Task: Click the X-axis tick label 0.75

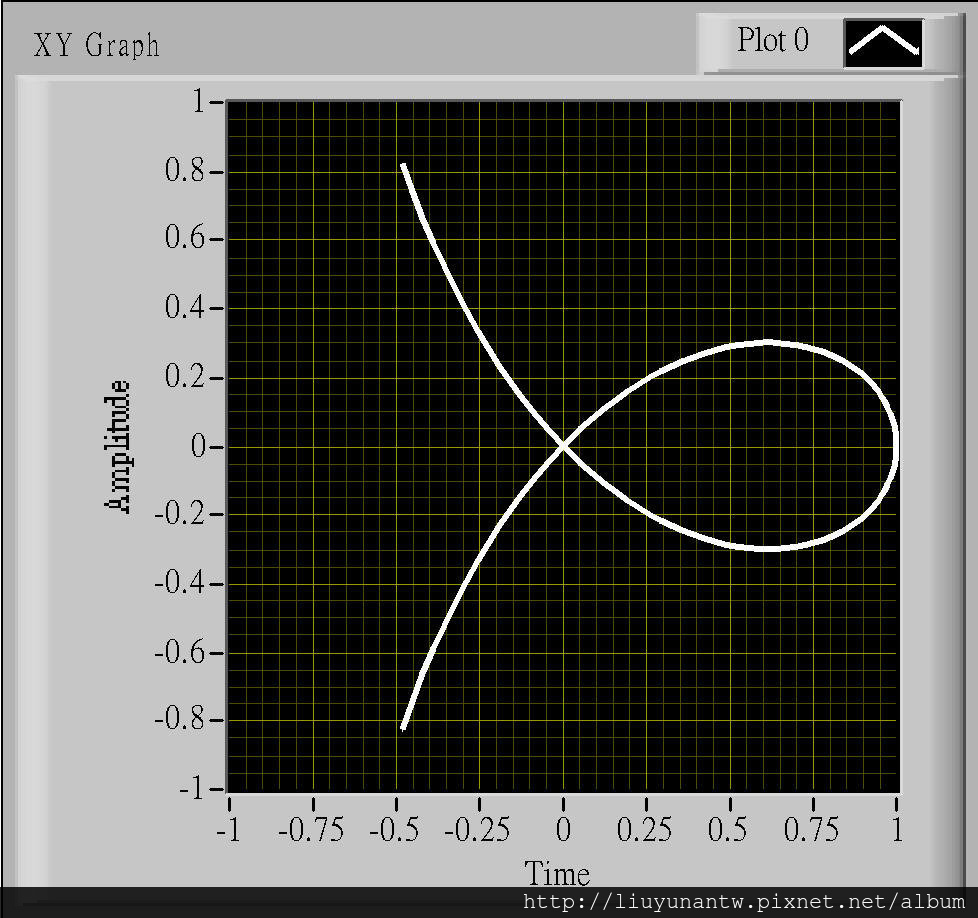Action: pyautogui.click(x=811, y=829)
